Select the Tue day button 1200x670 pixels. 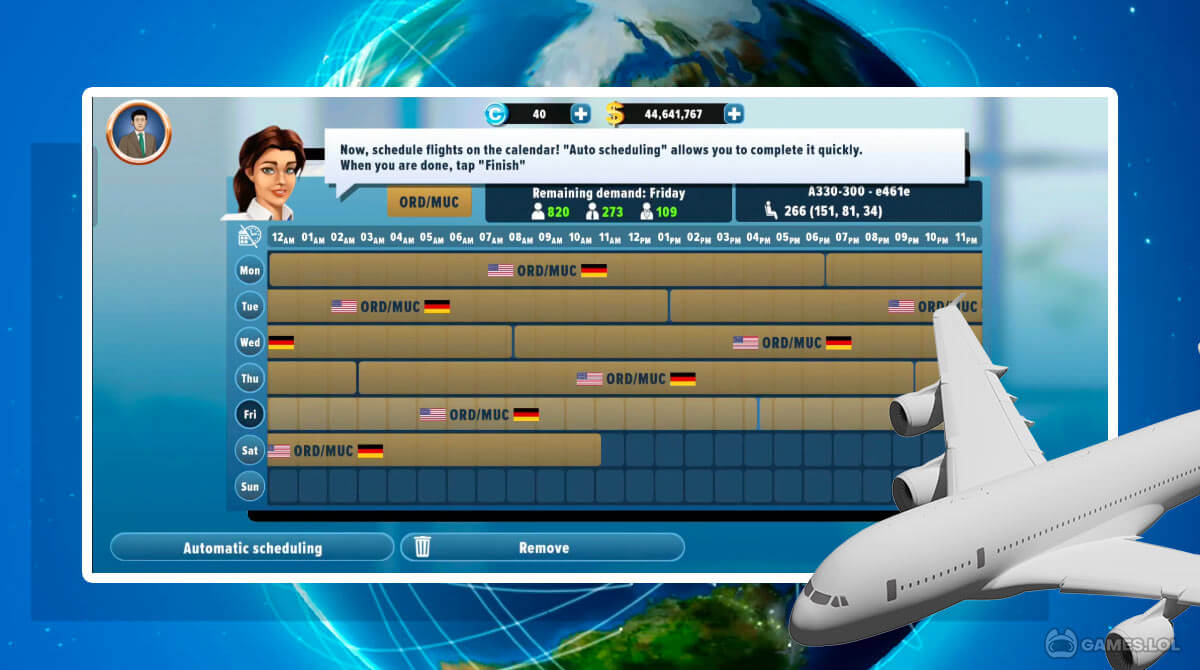click(250, 306)
